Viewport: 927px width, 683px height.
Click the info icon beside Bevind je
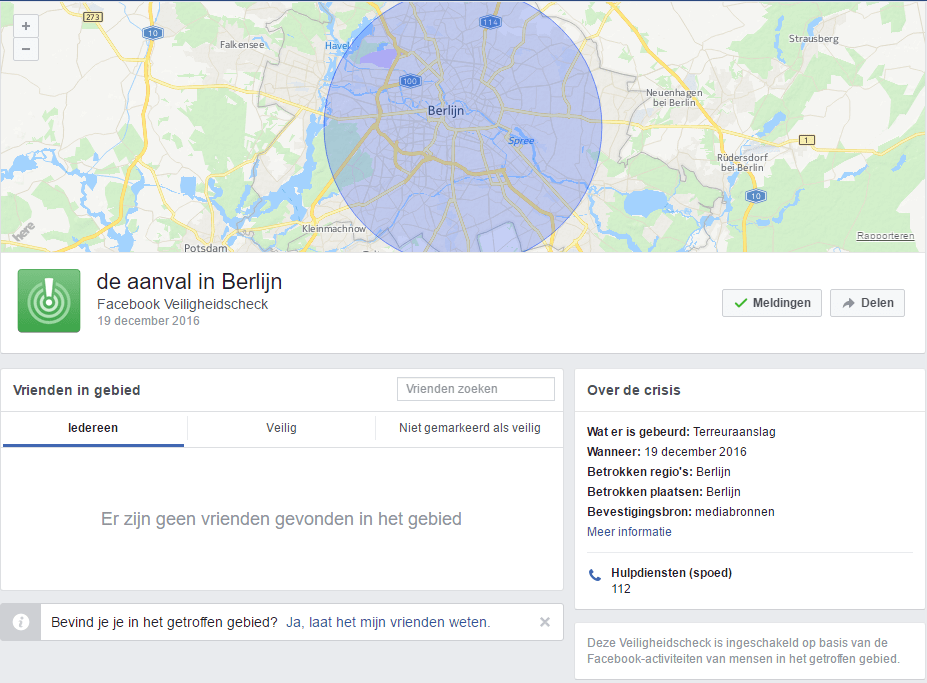tap(21, 622)
